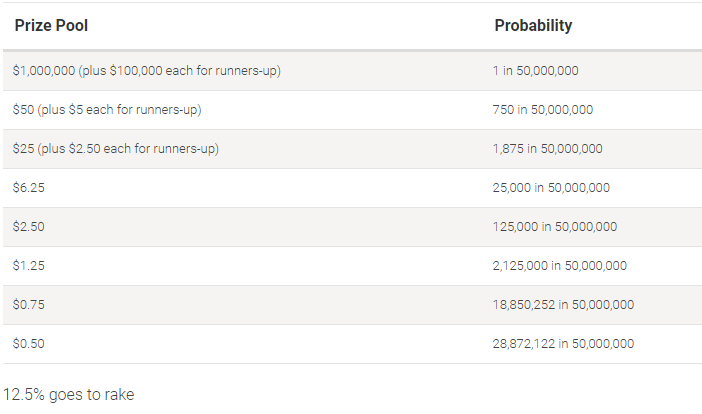This screenshot has width=702, height=414.
Task: Click the 28,872,122 in 50,000,000 cell
Action: pos(563,344)
